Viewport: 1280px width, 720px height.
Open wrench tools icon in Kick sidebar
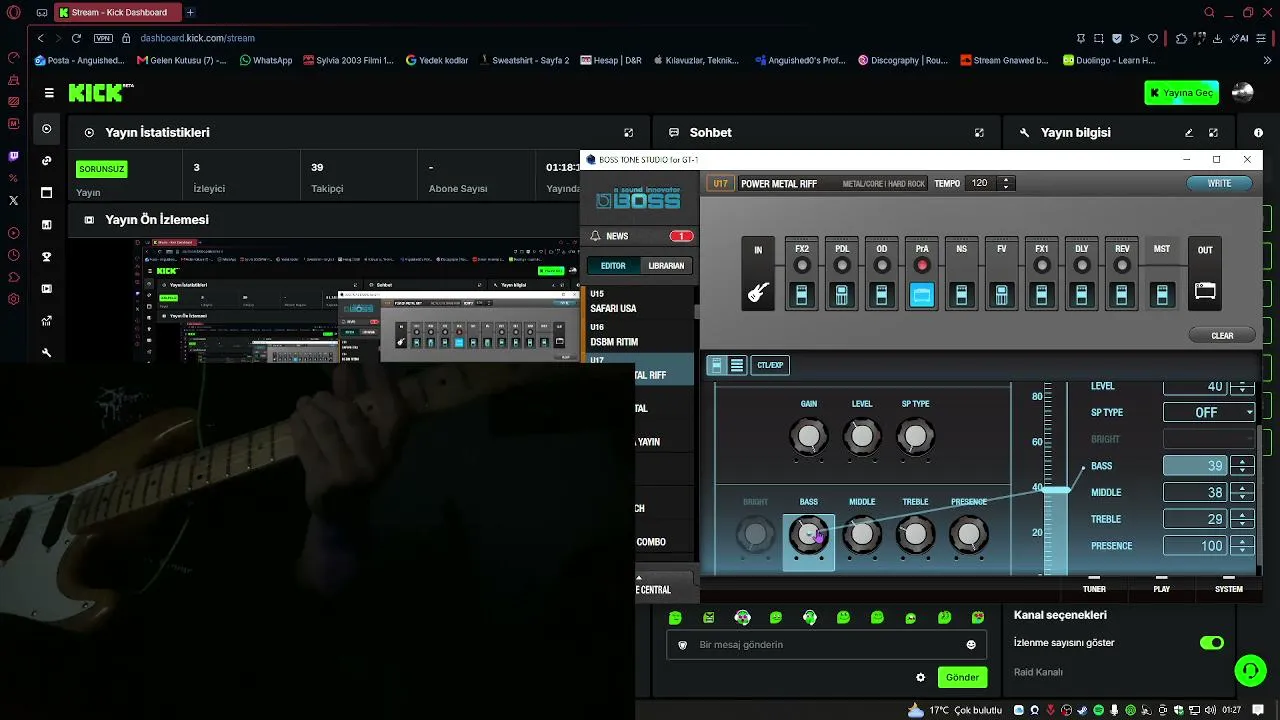click(x=46, y=353)
